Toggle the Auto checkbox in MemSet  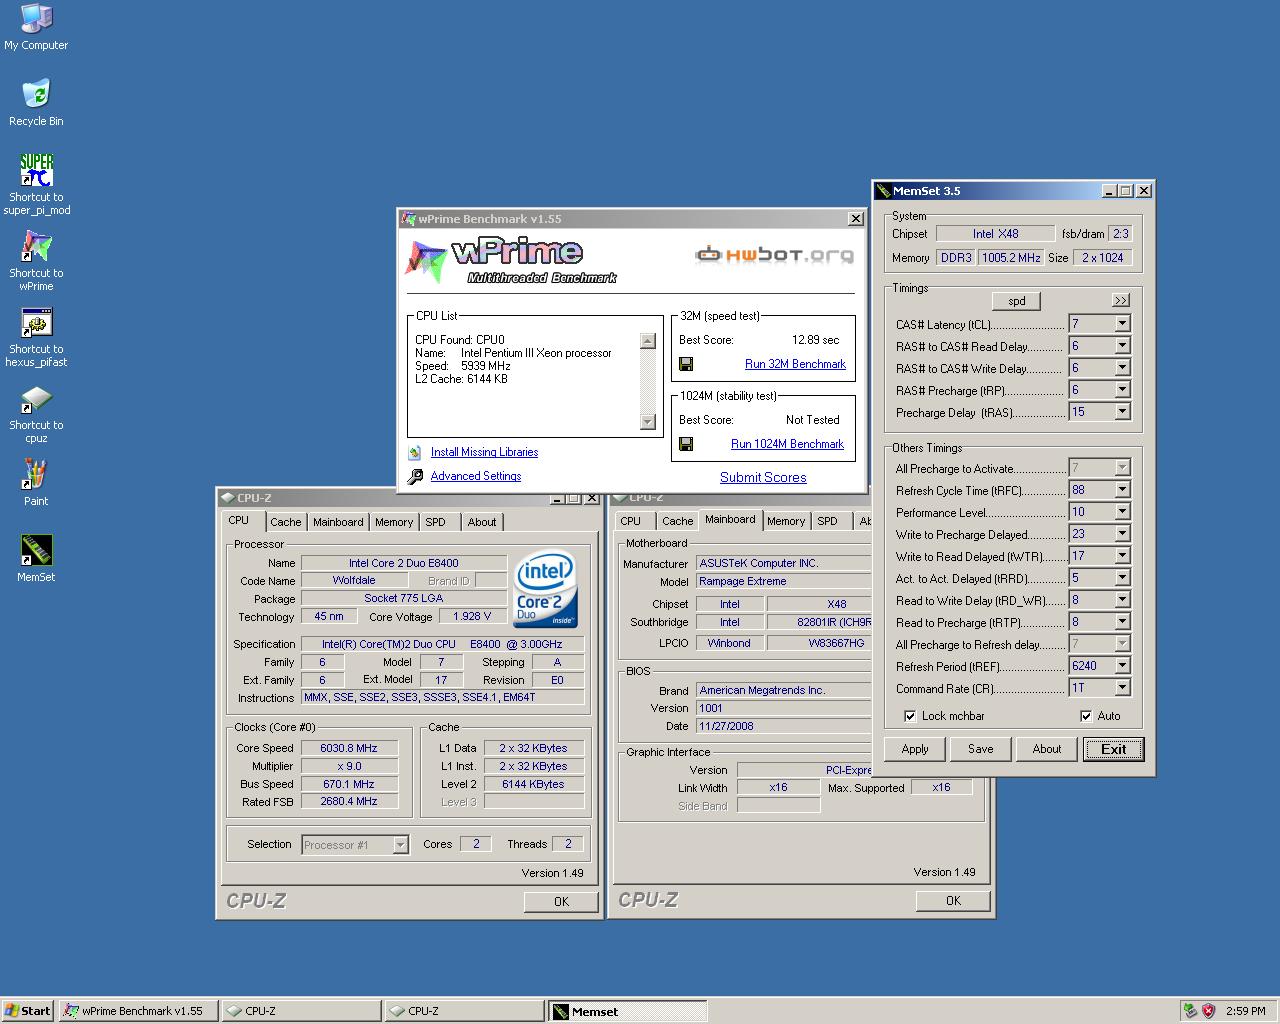[x=1086, y=716]
